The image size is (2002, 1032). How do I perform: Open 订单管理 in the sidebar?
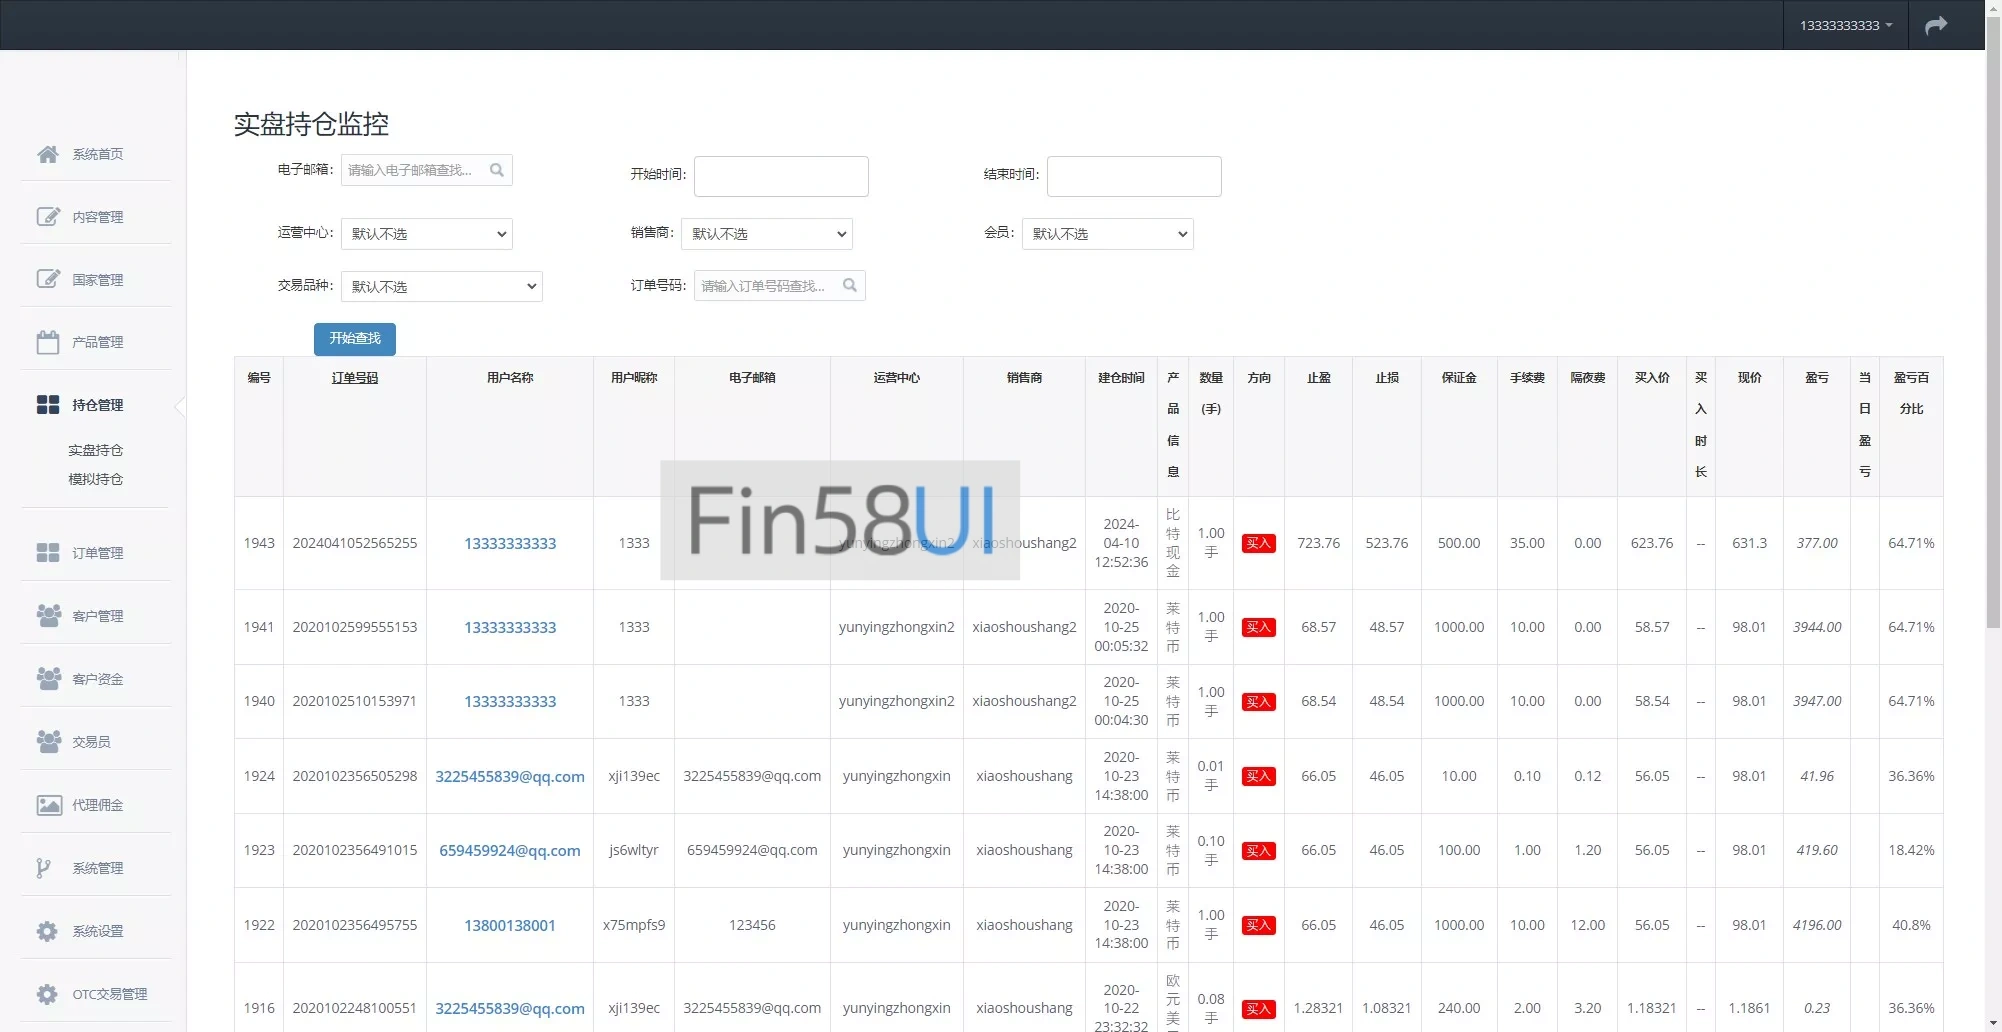(x=97, y=553)
